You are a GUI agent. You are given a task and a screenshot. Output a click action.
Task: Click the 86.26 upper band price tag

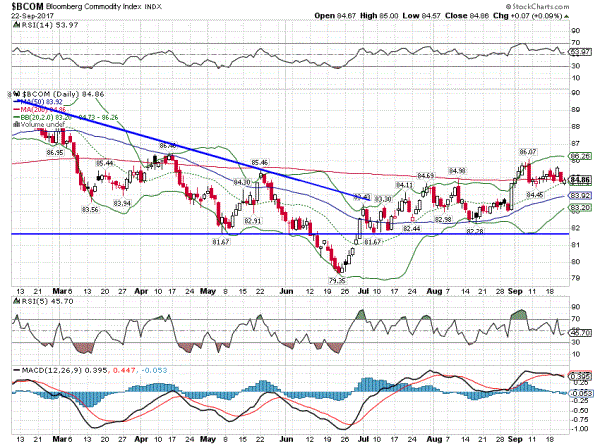click(581, 156)
